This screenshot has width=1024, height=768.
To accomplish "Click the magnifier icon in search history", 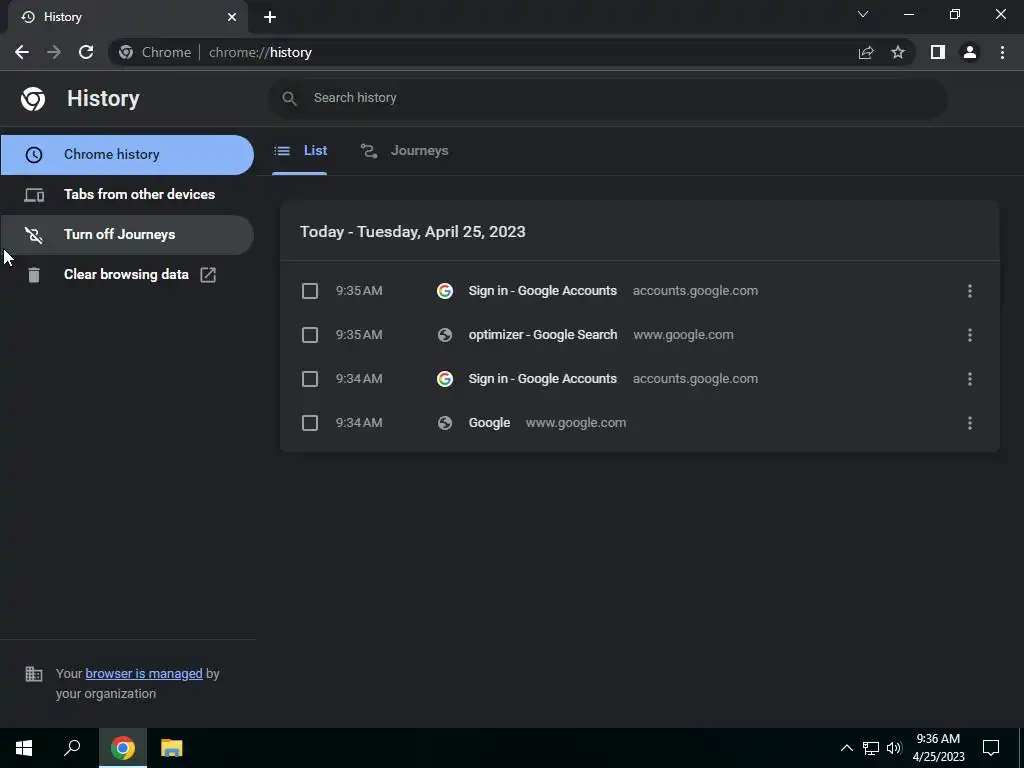I will [x=289, y=98].
